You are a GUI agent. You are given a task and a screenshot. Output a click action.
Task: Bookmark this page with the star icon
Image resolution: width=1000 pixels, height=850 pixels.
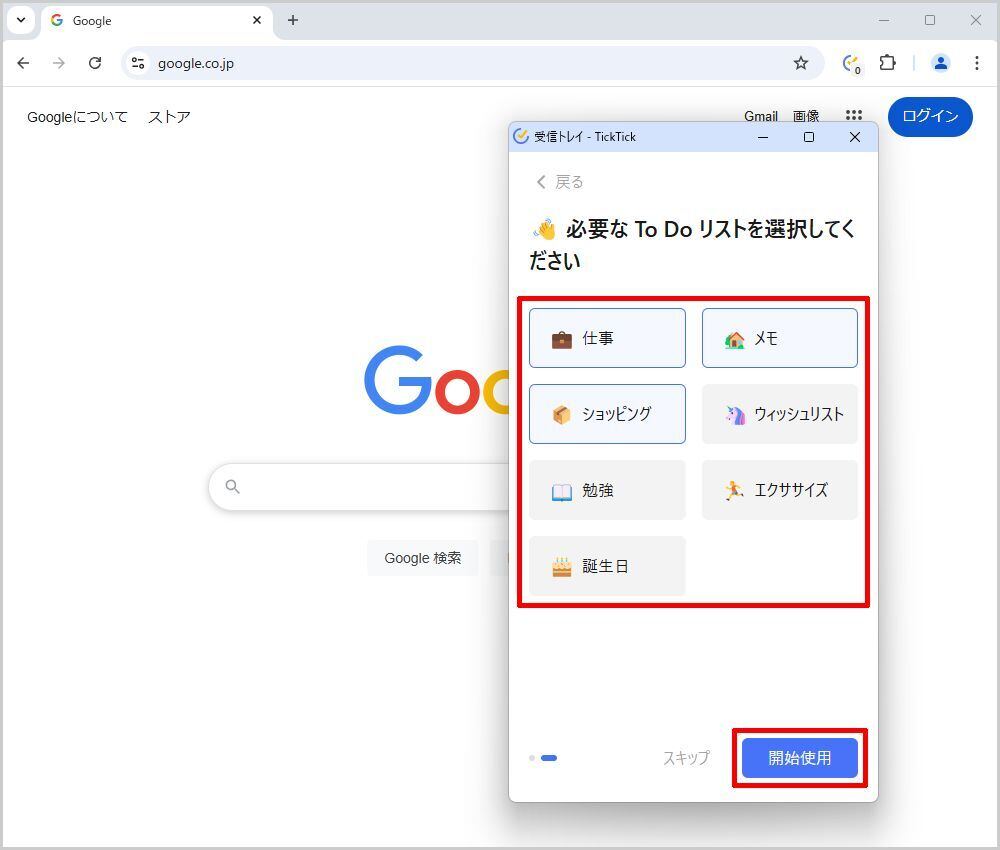[x=800, y=63]
